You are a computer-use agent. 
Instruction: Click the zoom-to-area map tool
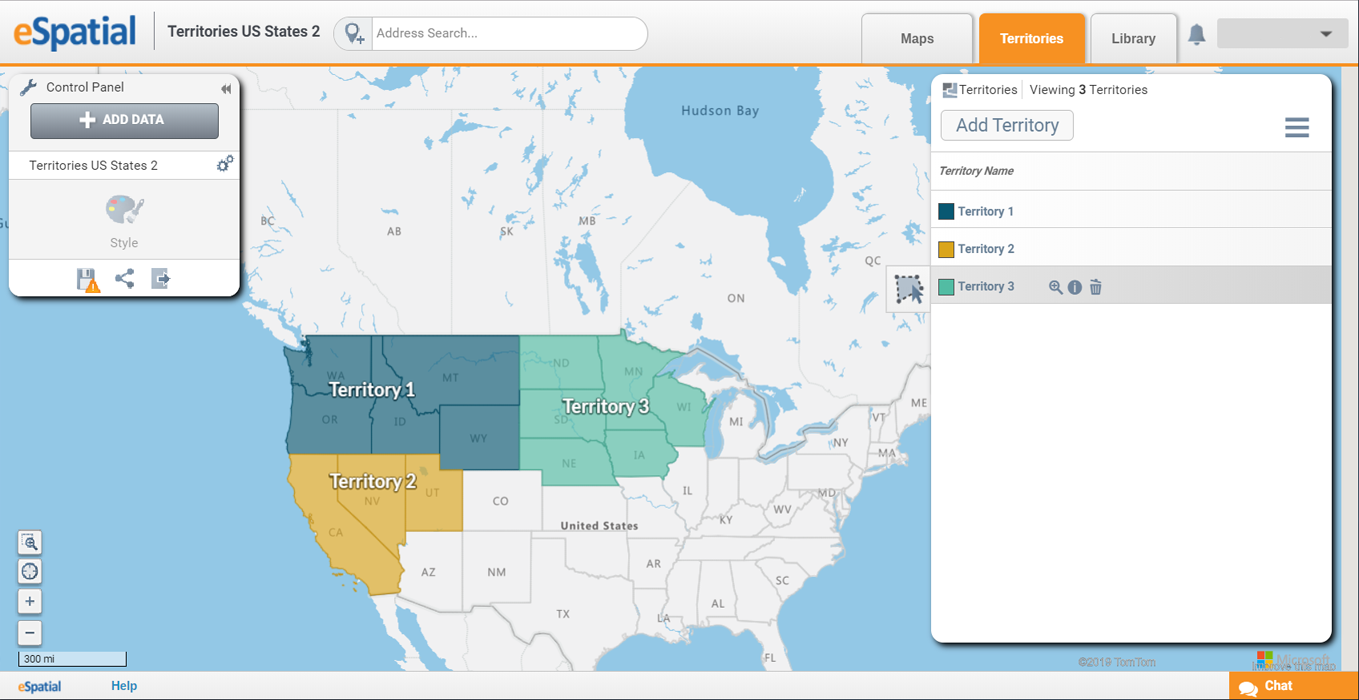(x=30, y=542)
